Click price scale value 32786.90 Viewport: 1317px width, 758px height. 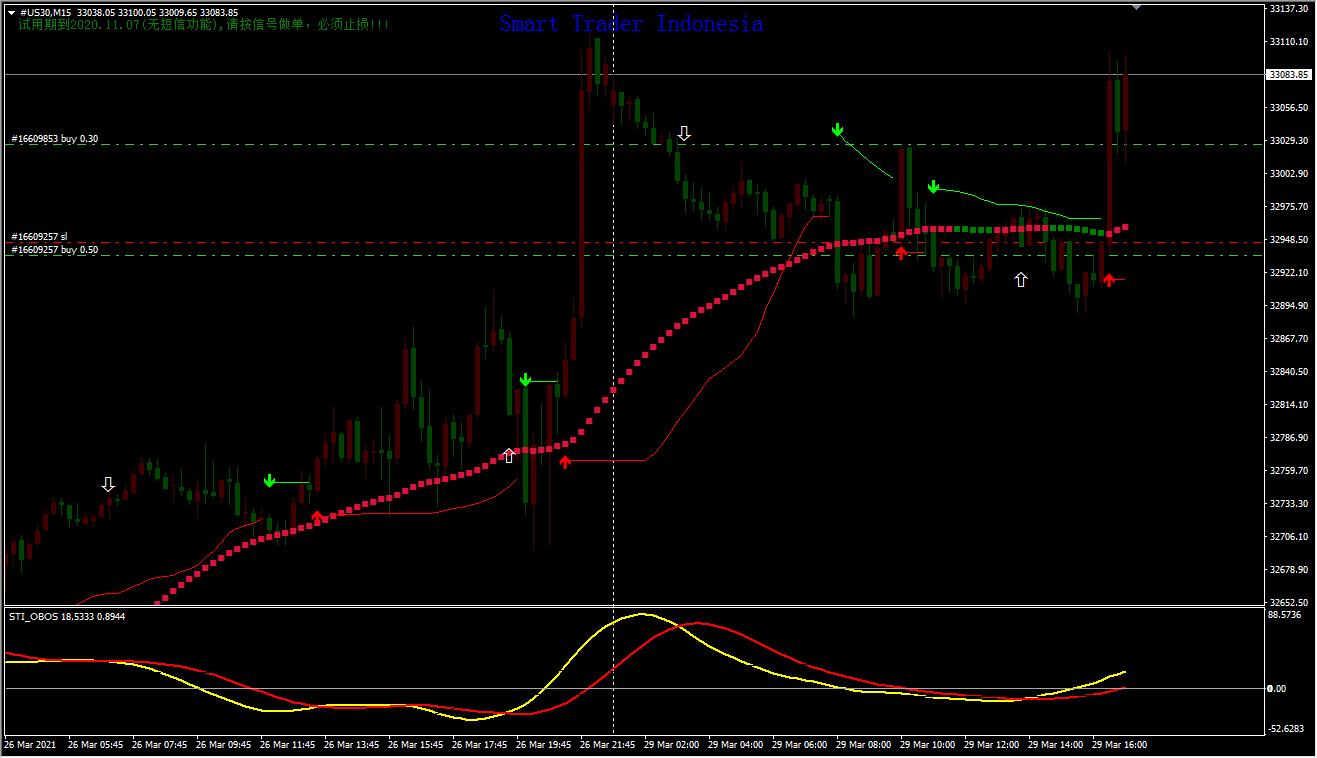pyautogui.click(x=1288, y=438)
